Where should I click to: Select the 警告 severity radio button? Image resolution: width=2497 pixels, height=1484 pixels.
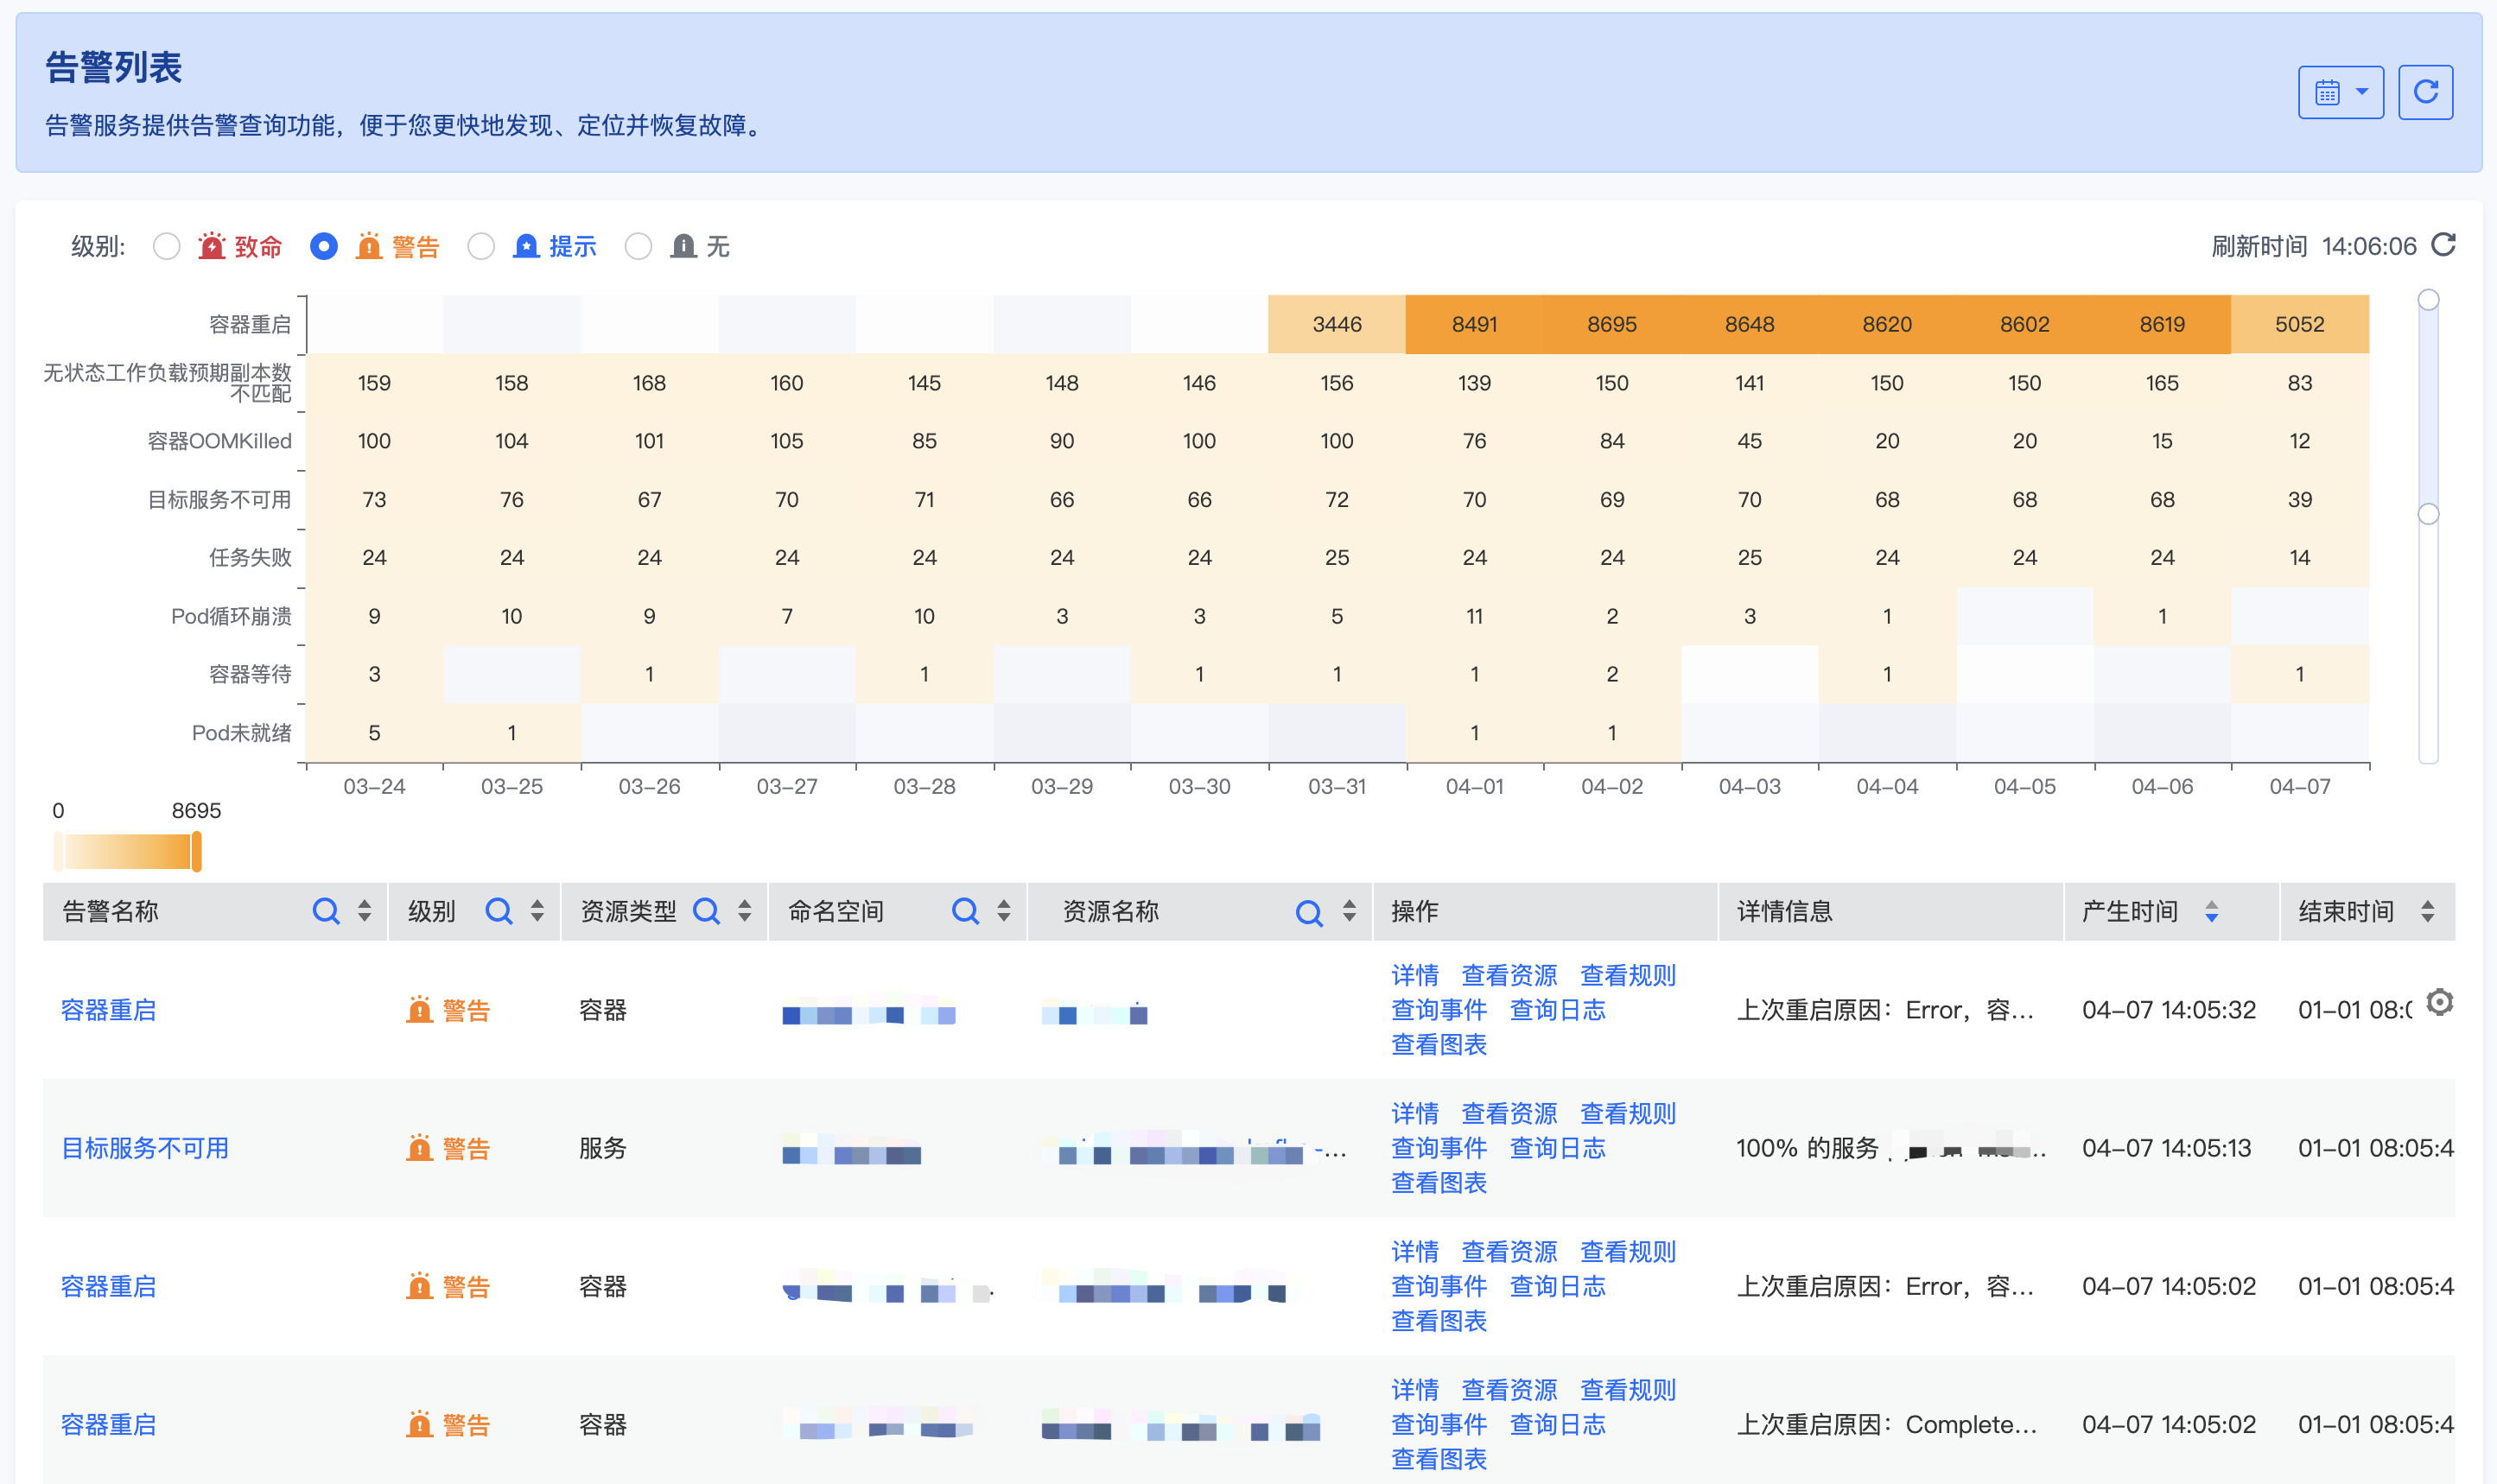323,246
